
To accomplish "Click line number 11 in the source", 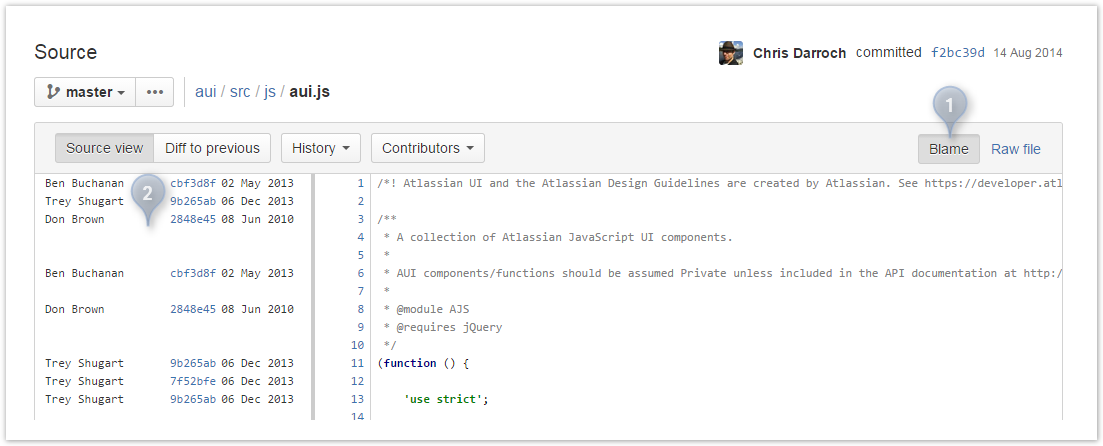I will pyautogui.click(x=358, y=363).
